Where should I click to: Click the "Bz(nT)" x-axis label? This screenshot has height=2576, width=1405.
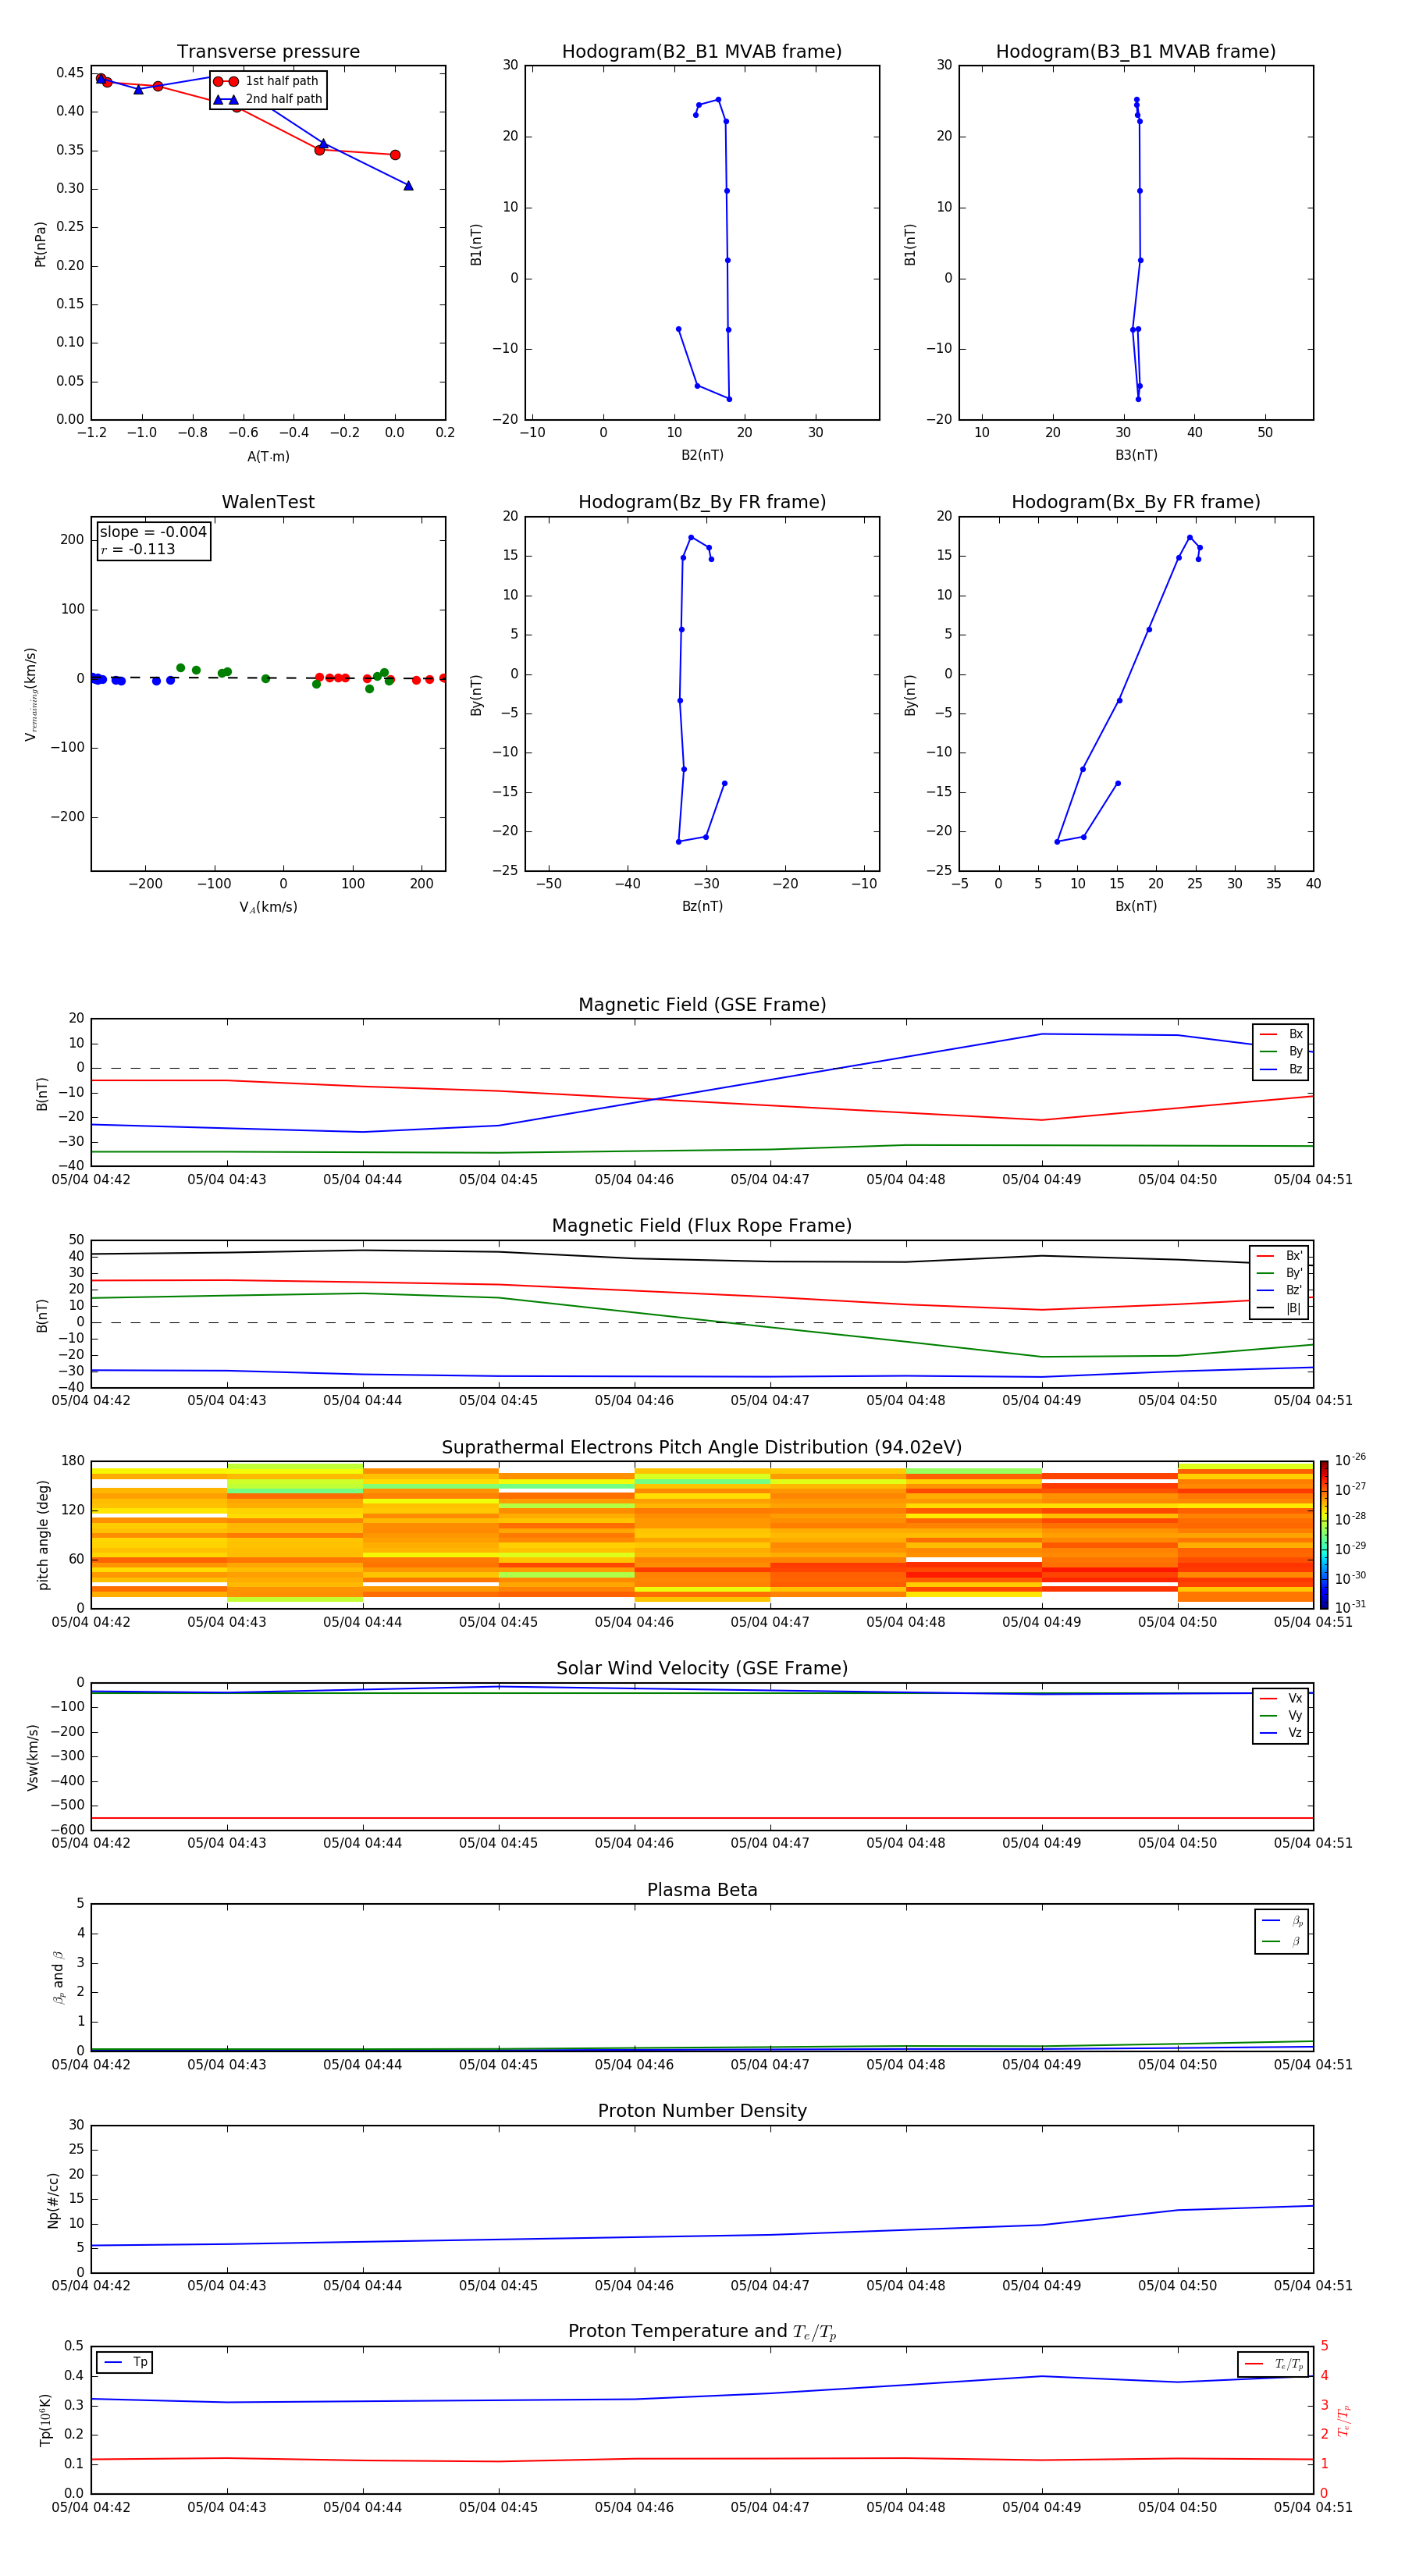click(x=702, y=906)
